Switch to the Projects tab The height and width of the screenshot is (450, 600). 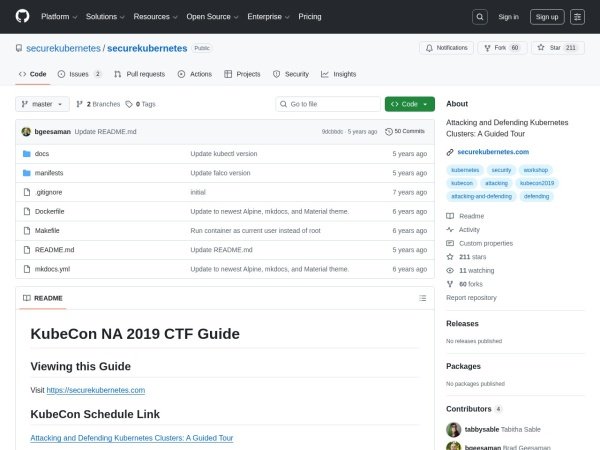click(242, 74)
